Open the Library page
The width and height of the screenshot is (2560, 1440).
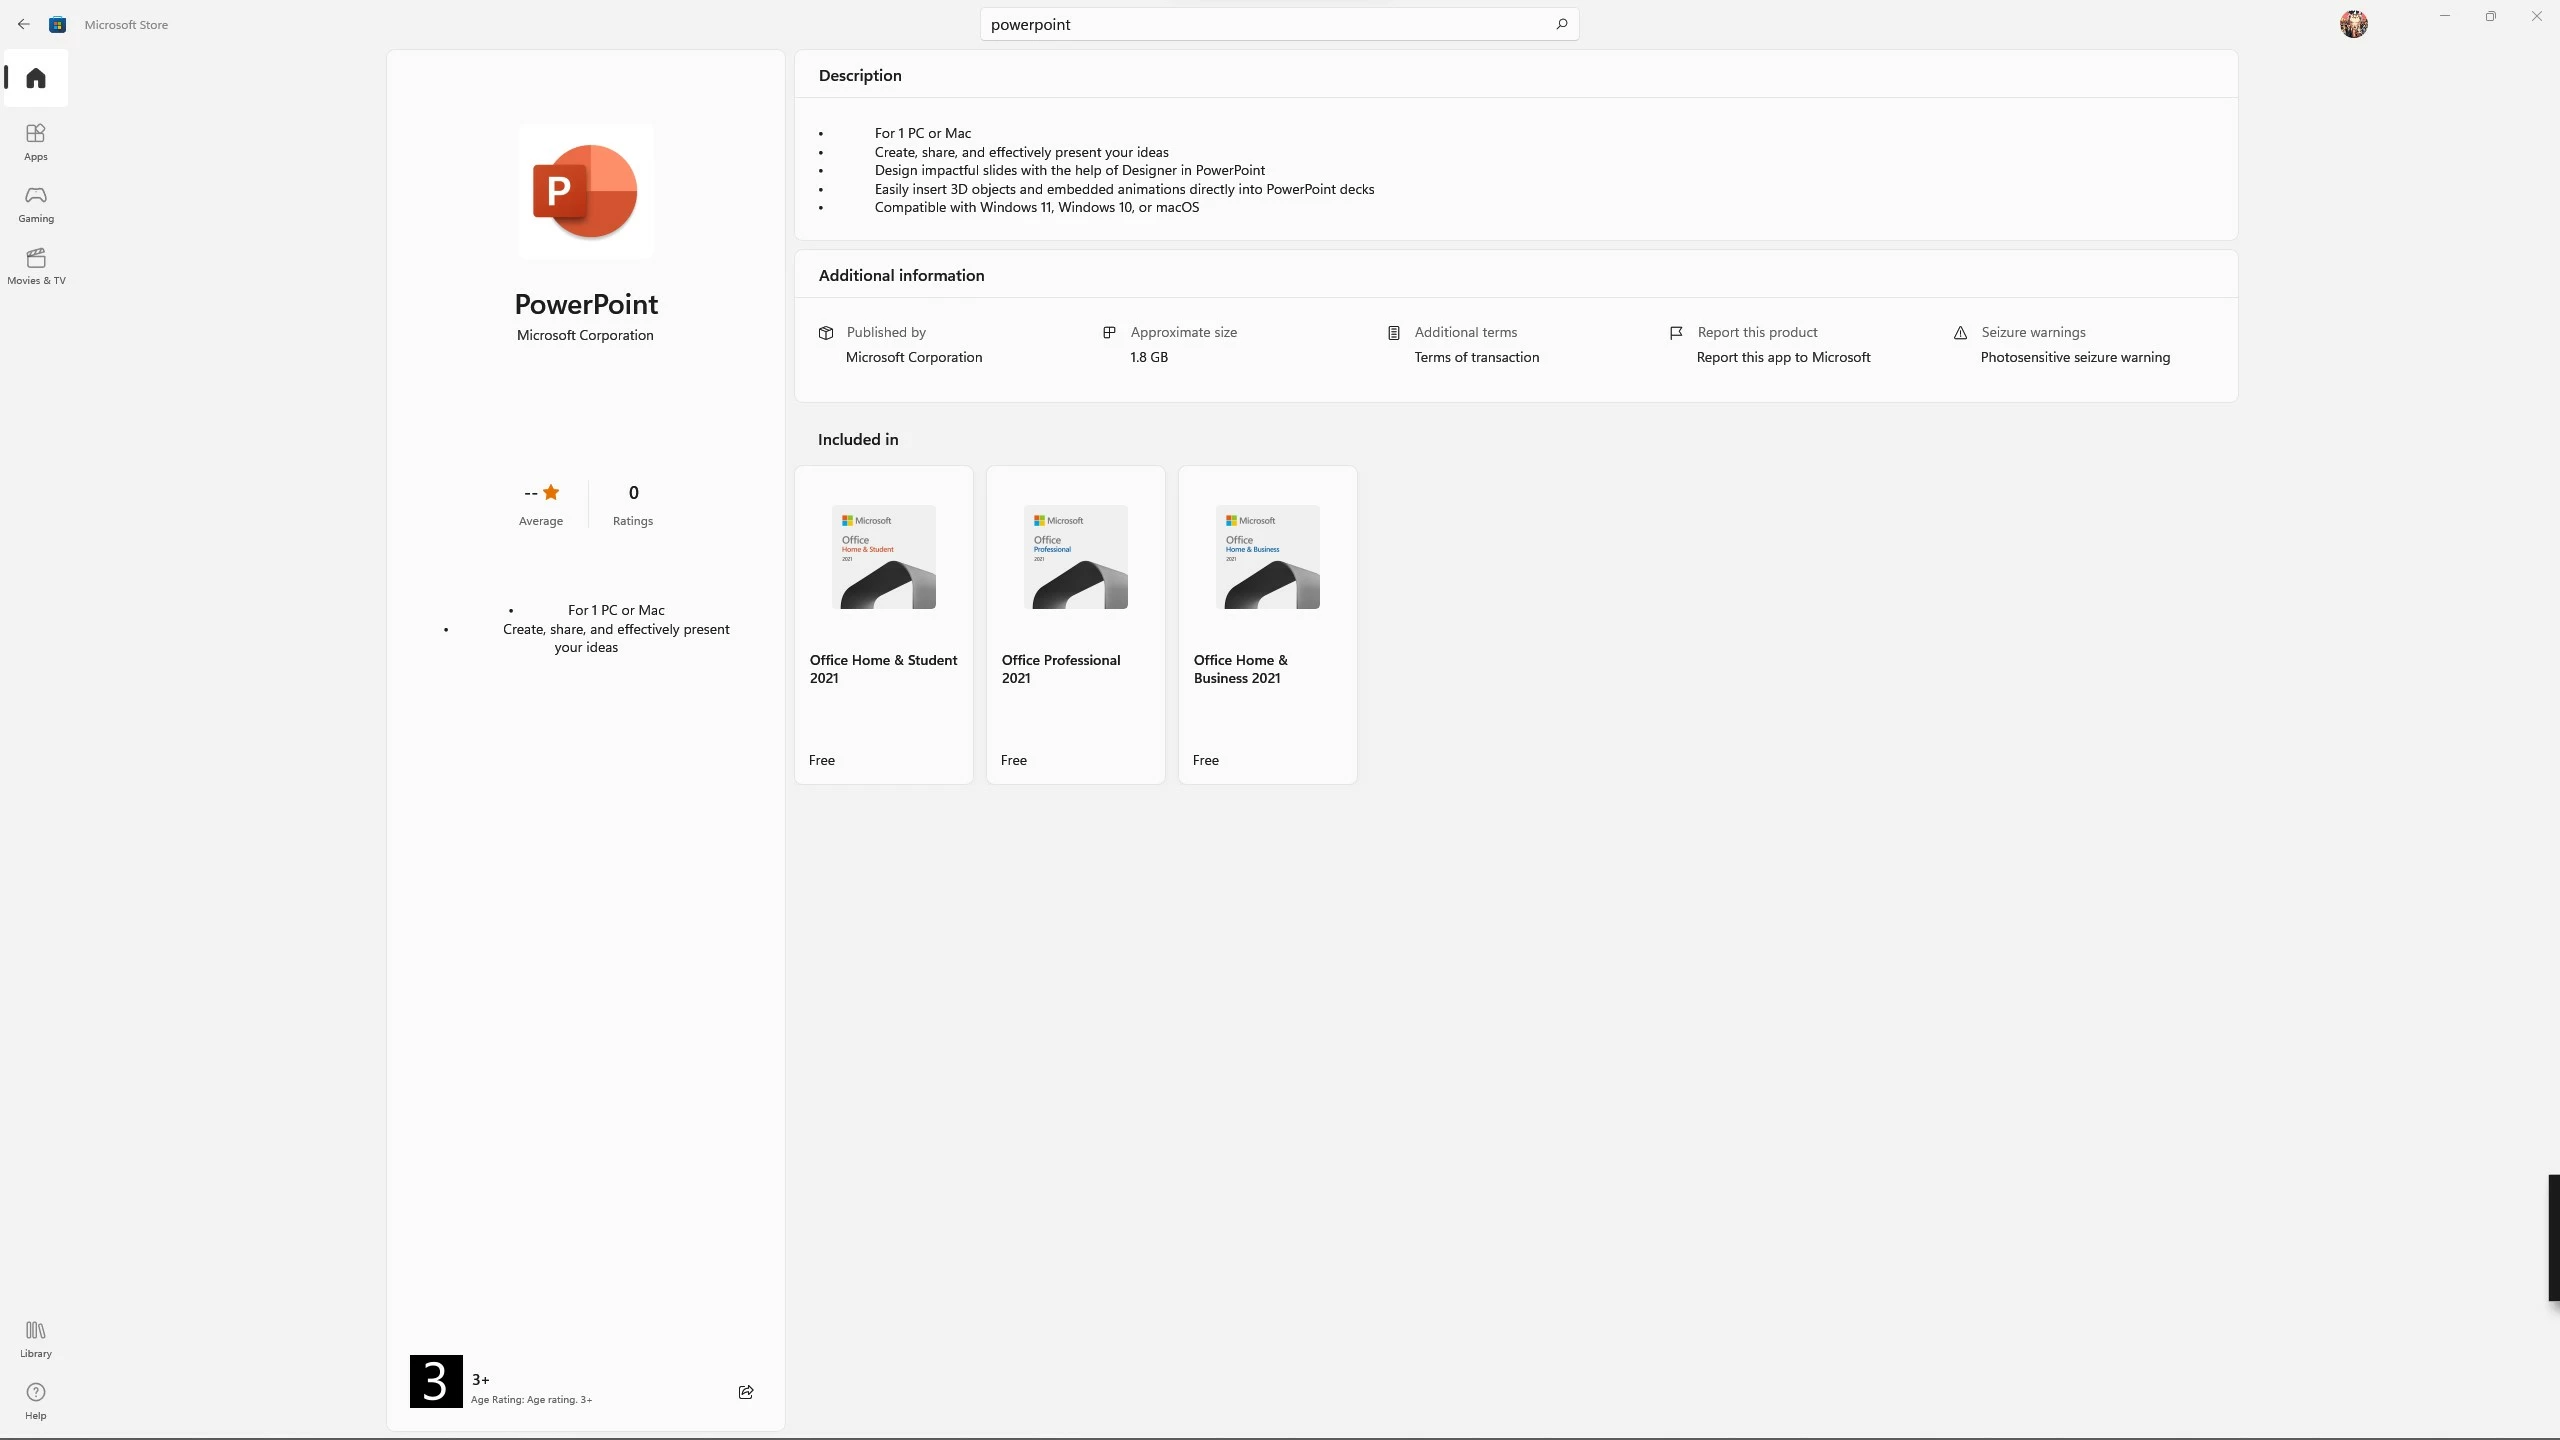tap(36, 1339)
